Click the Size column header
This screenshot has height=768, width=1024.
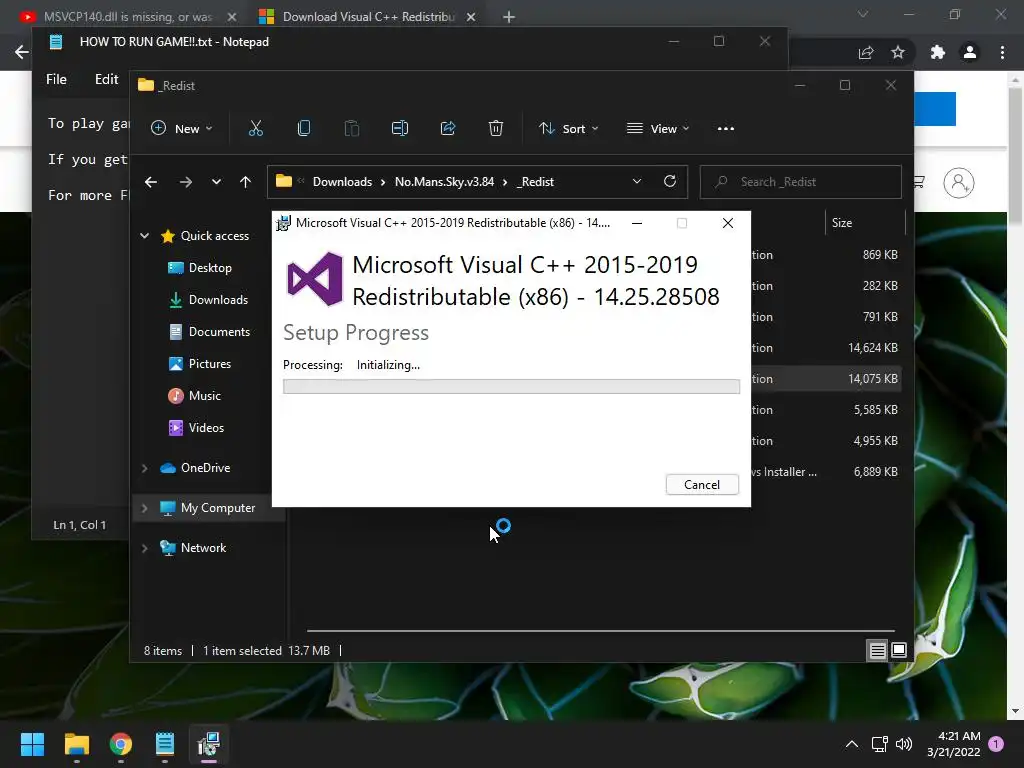864,223
